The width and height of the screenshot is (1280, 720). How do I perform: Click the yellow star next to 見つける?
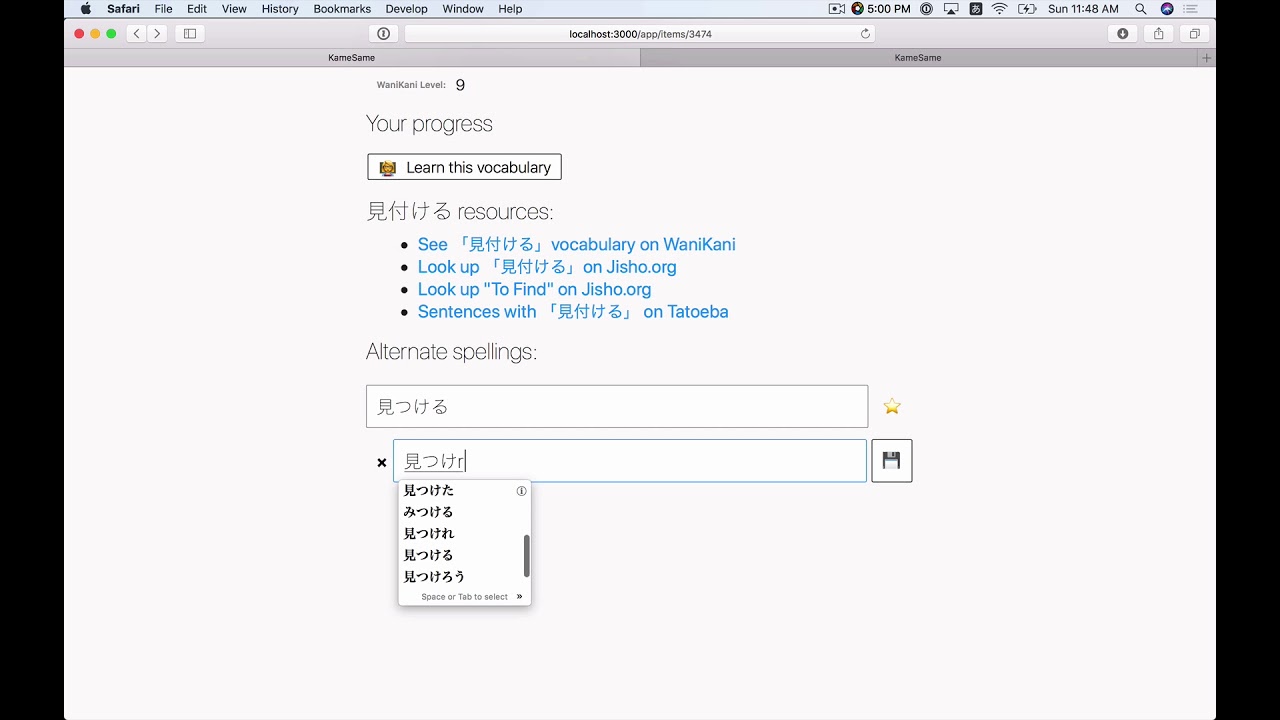(892, 406)
